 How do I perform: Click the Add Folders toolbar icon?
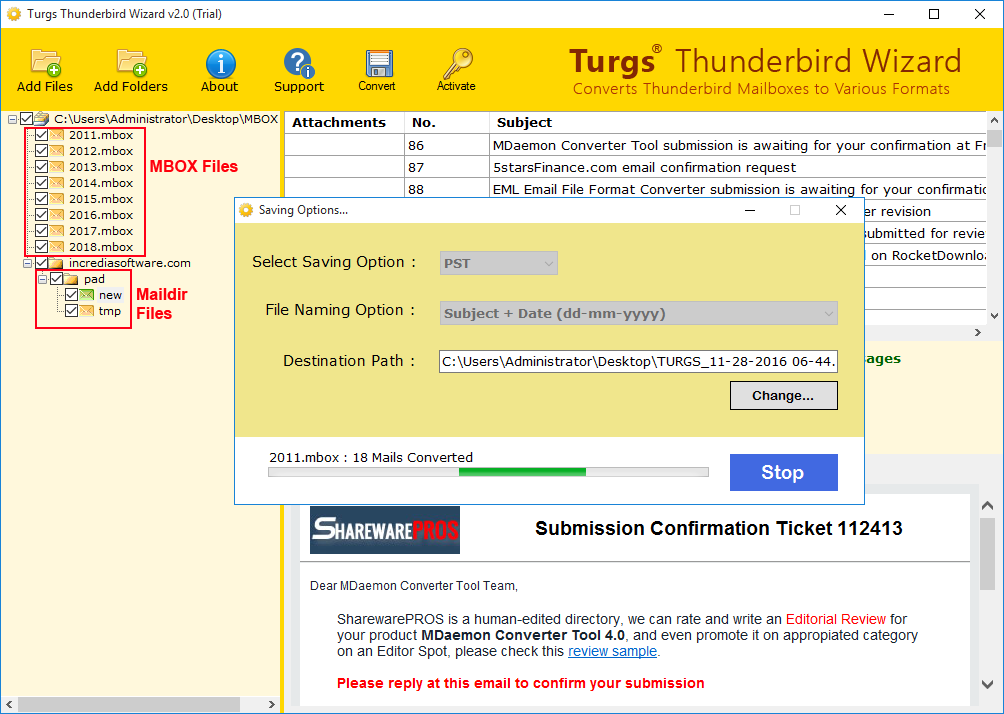click(131, 62)
